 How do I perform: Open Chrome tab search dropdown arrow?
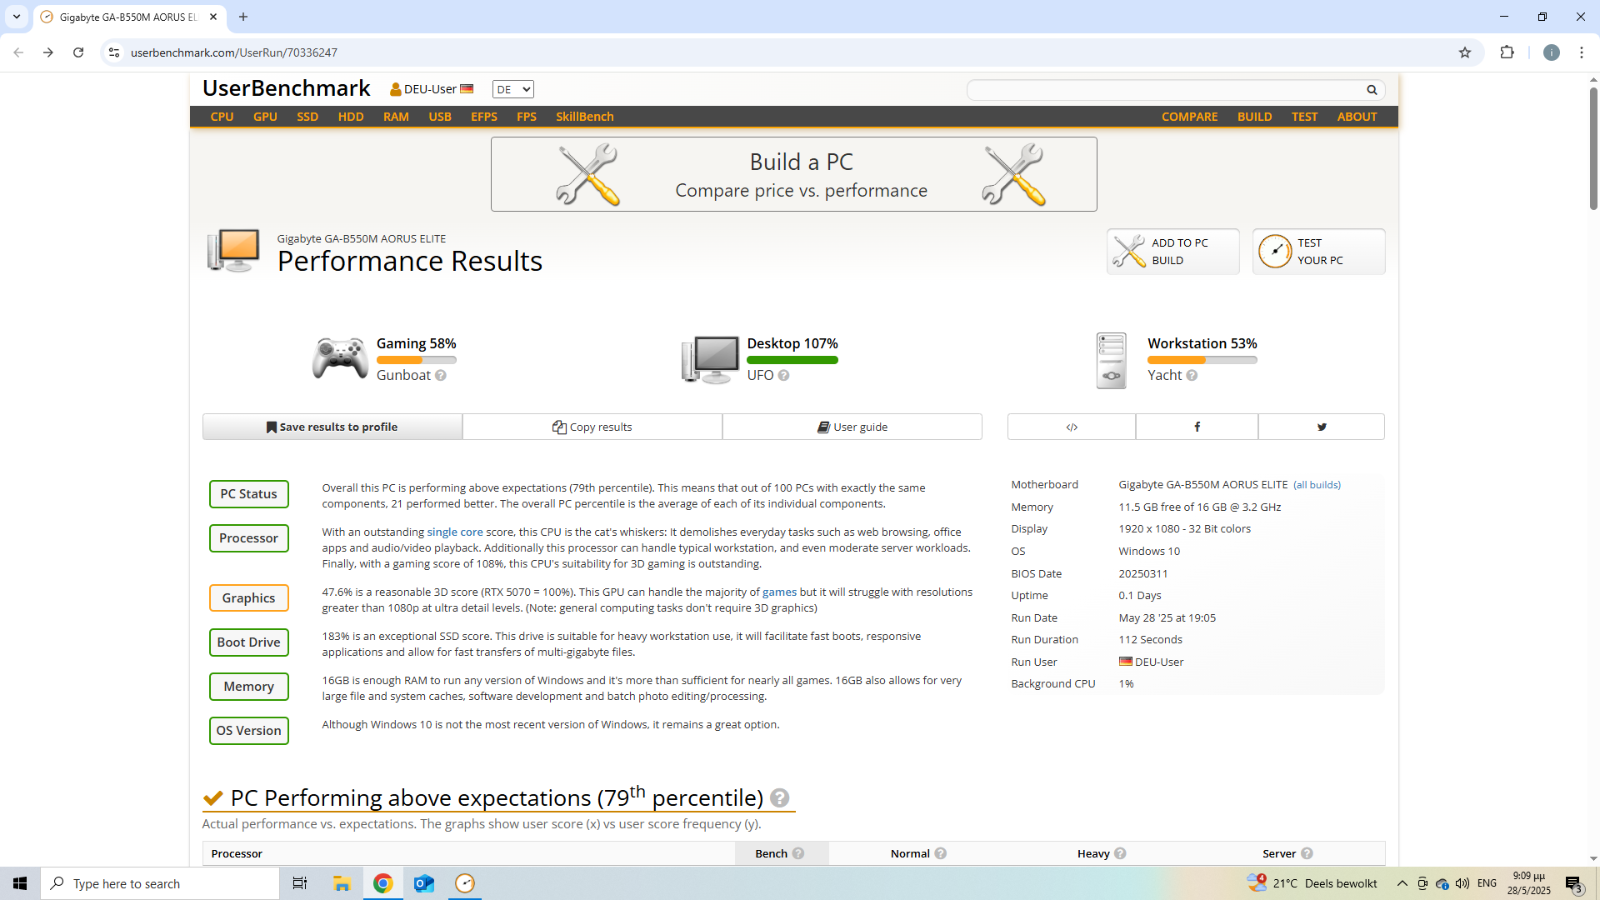coord(16,17)
